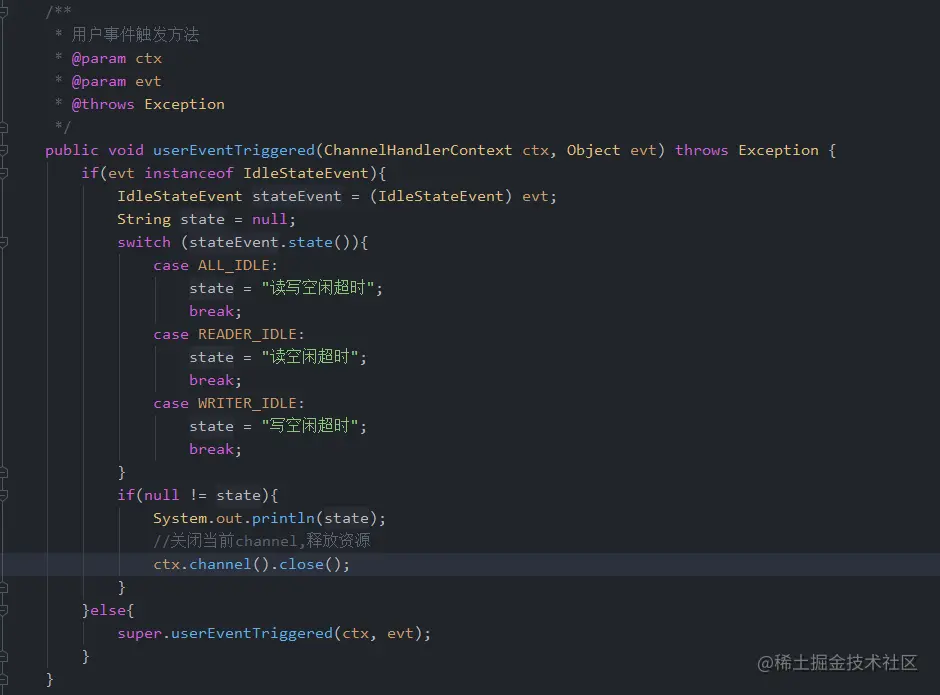Click the 'switch' keyword

144,242
